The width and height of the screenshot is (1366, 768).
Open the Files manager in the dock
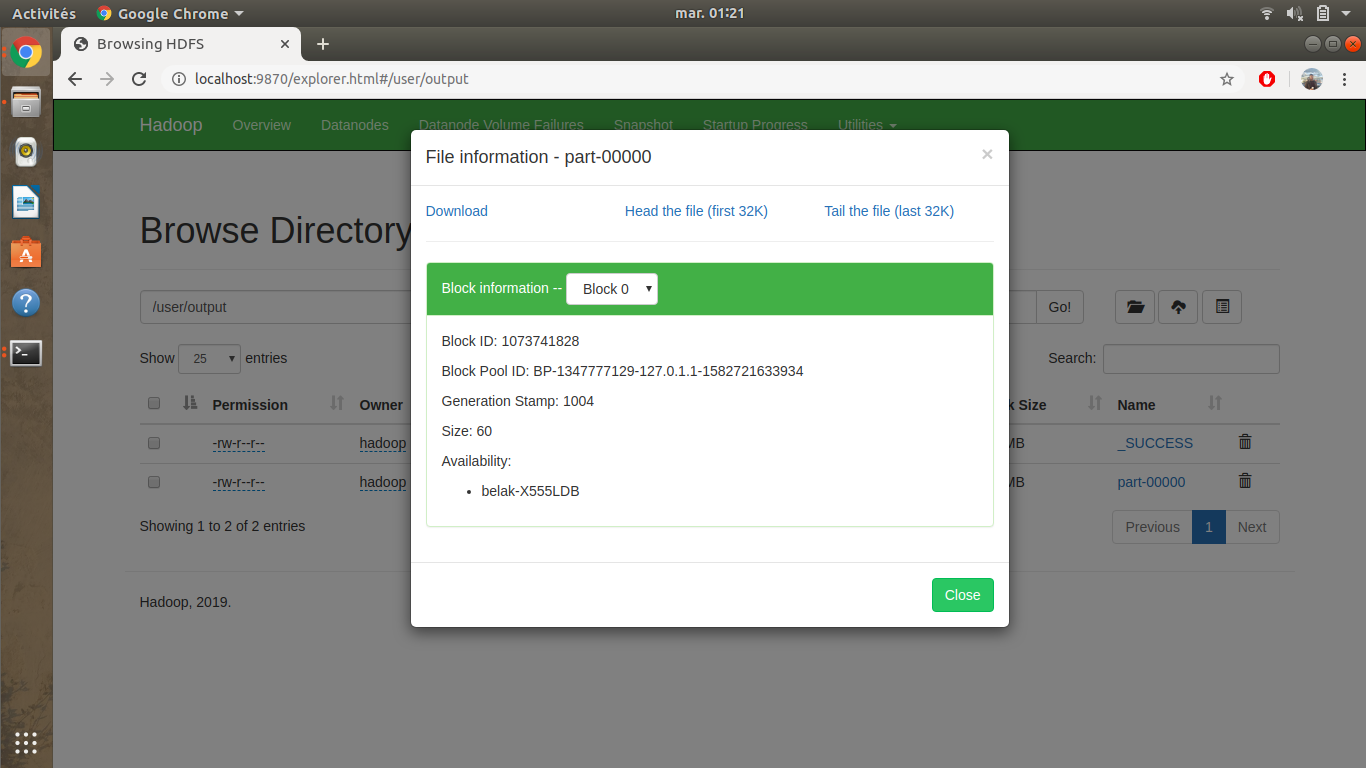point(26,103)
